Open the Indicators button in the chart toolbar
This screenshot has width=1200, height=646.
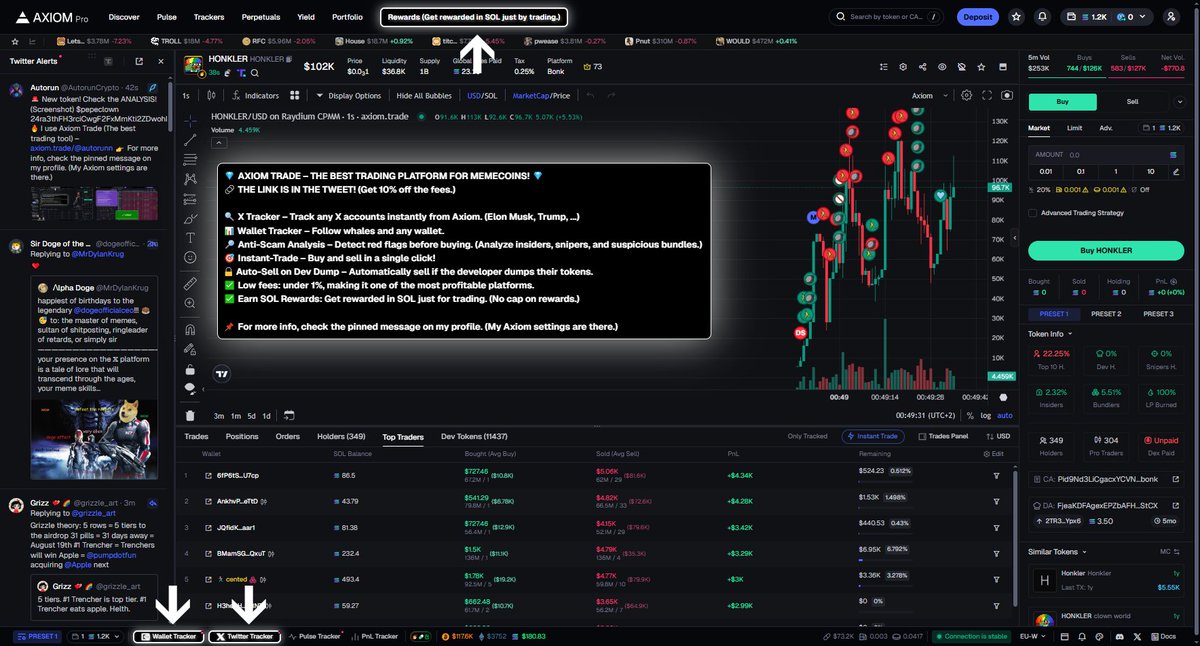click(x=256, y=95)
